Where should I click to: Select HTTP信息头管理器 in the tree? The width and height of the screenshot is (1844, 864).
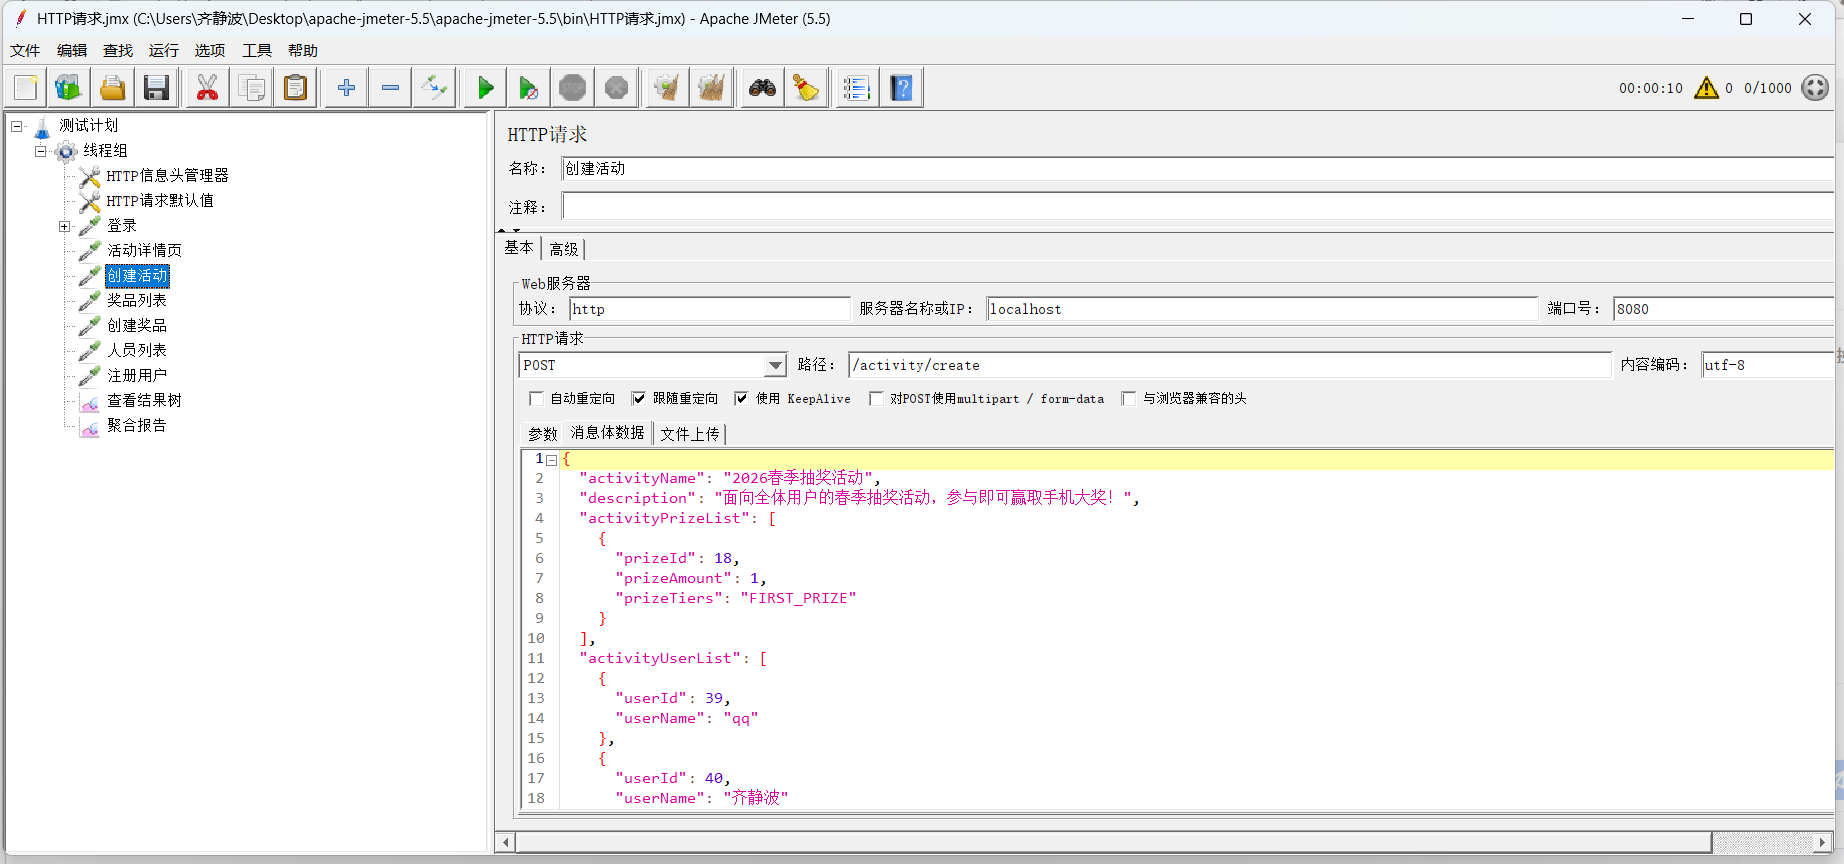(x=167, y=175)
